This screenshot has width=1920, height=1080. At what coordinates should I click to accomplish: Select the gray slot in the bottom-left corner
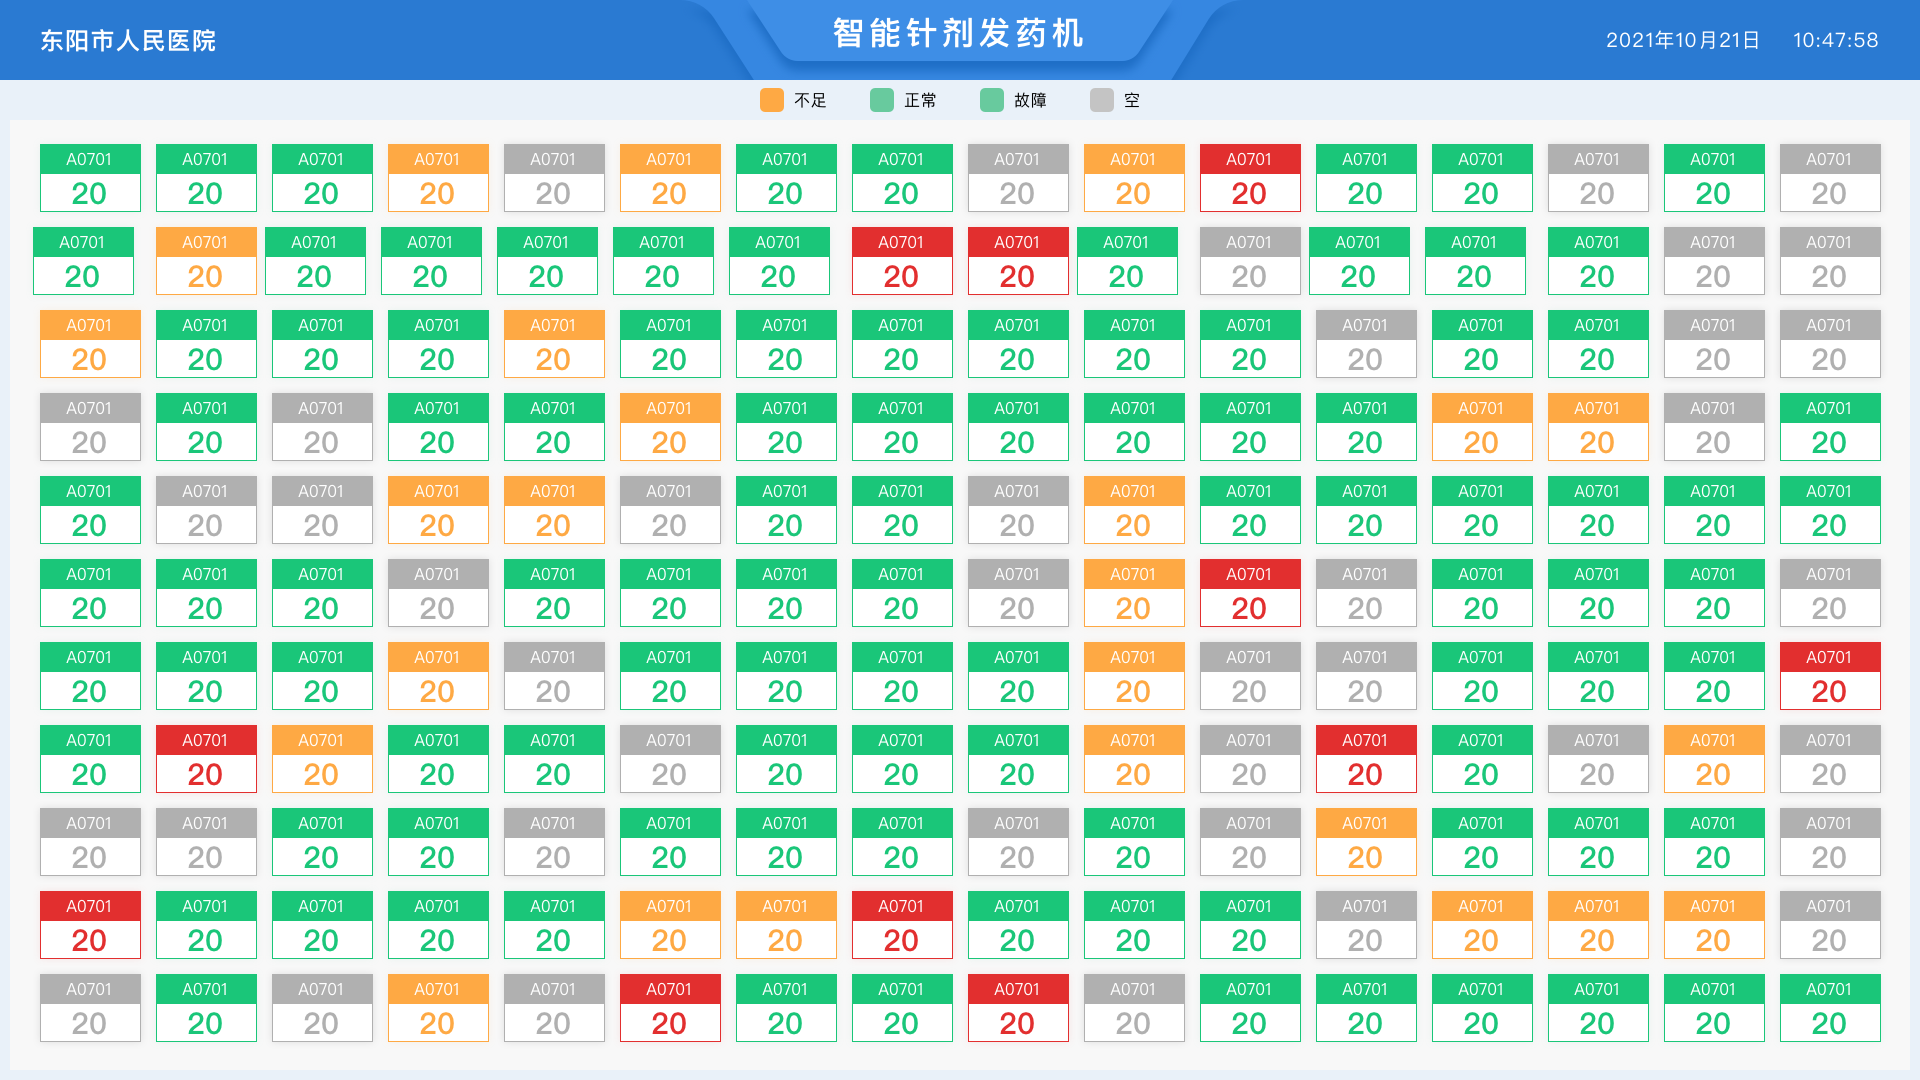tap(89, 1008)
